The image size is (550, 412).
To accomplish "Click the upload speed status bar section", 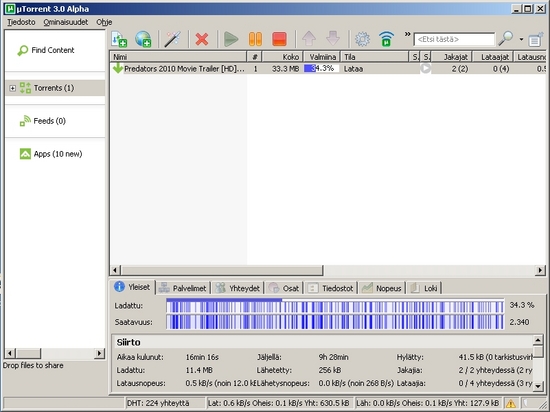I will coord(428,403).
